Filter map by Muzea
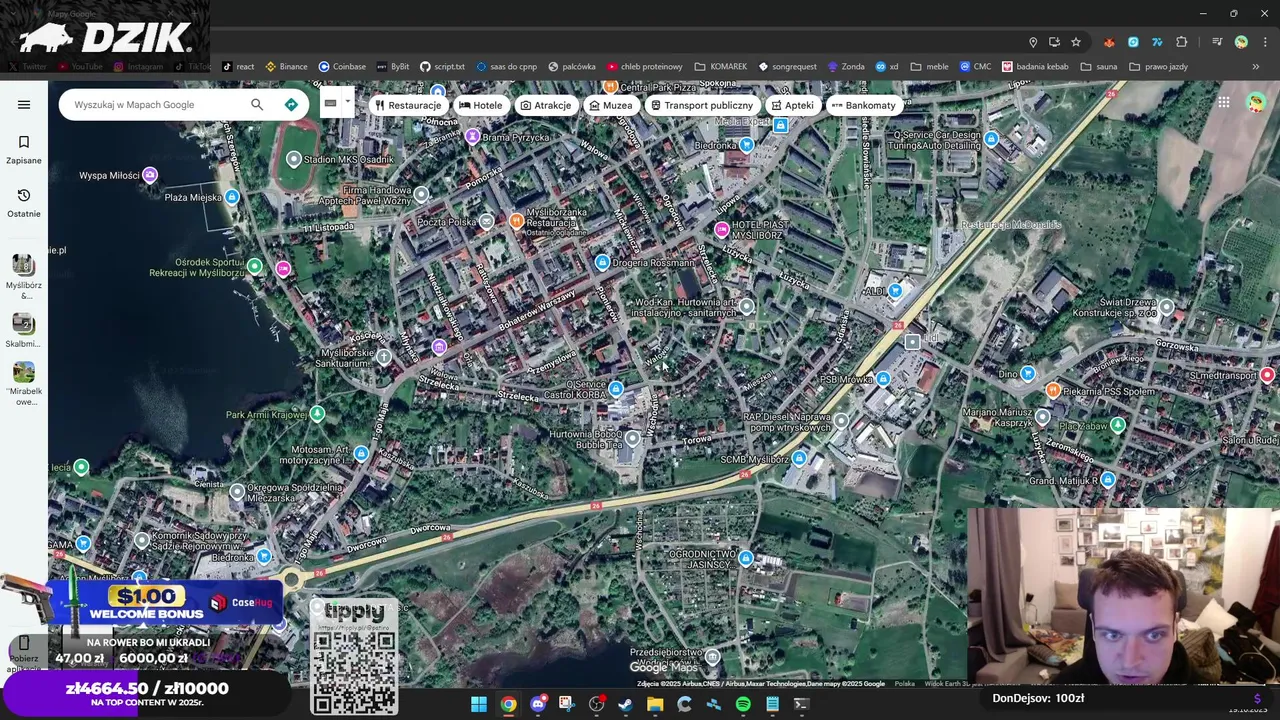This screenshot has height=720, width=1280. click(611, 105)
